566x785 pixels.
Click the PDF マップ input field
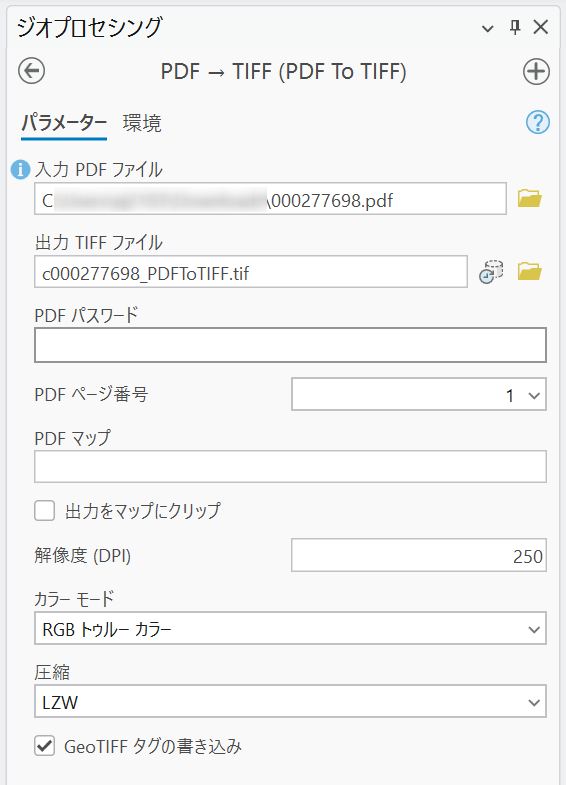pos(290,467)
